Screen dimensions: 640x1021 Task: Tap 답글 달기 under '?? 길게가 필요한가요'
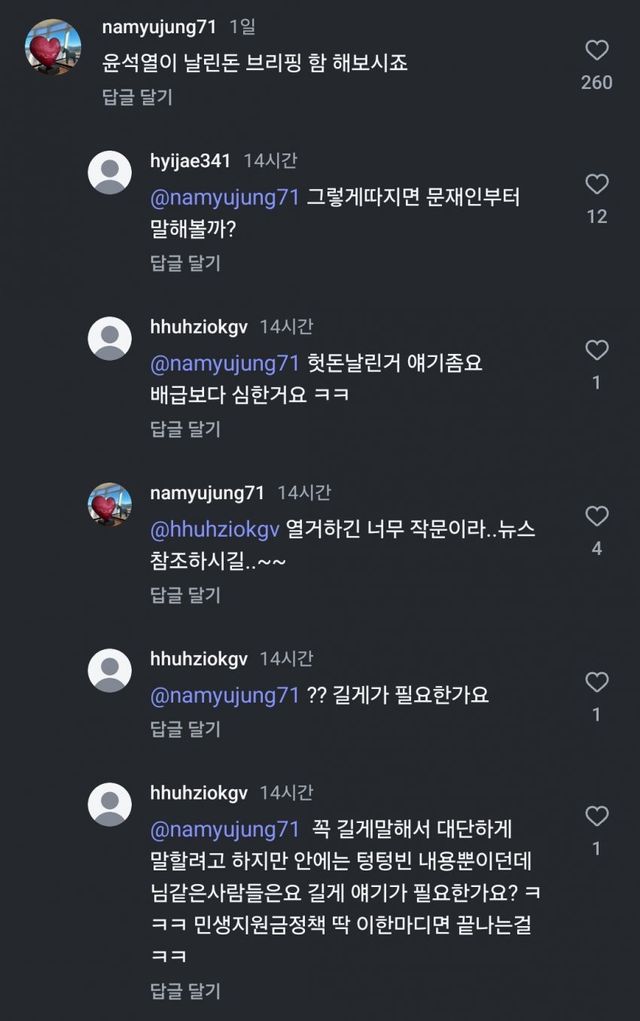pyautogui.click(x=185, y=727)
